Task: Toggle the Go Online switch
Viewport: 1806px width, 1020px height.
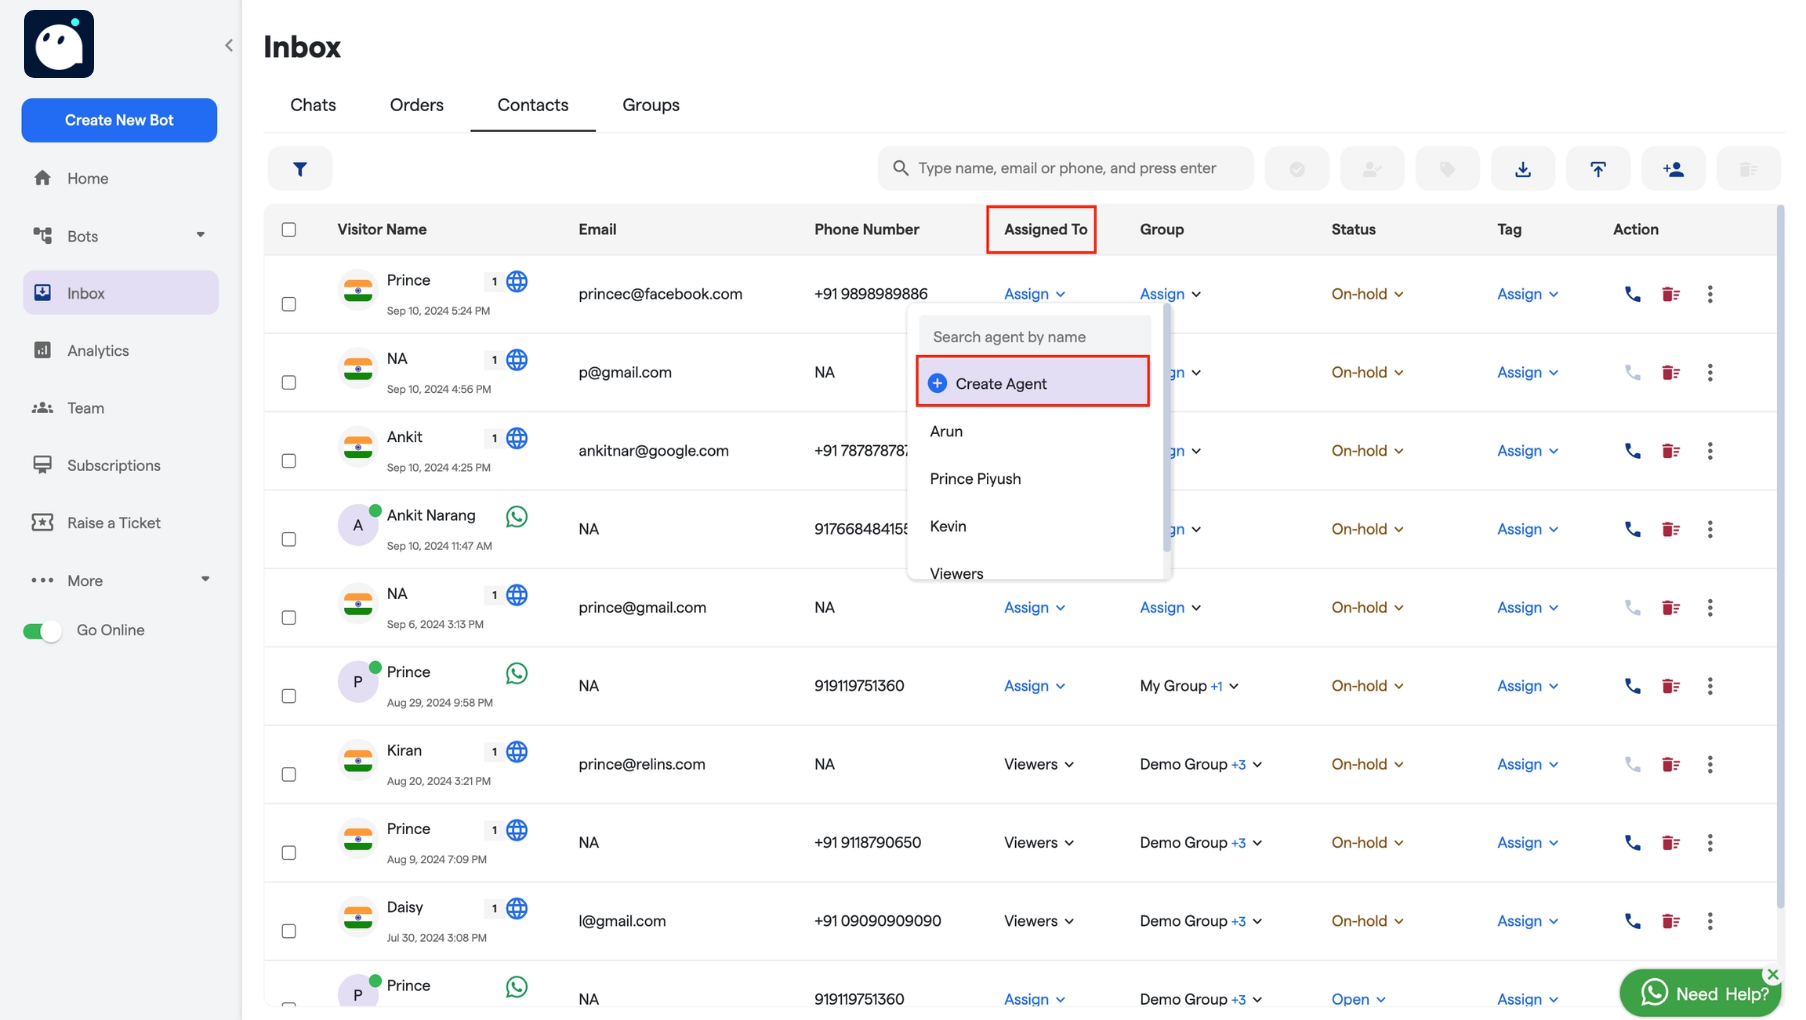Action: 42,631
